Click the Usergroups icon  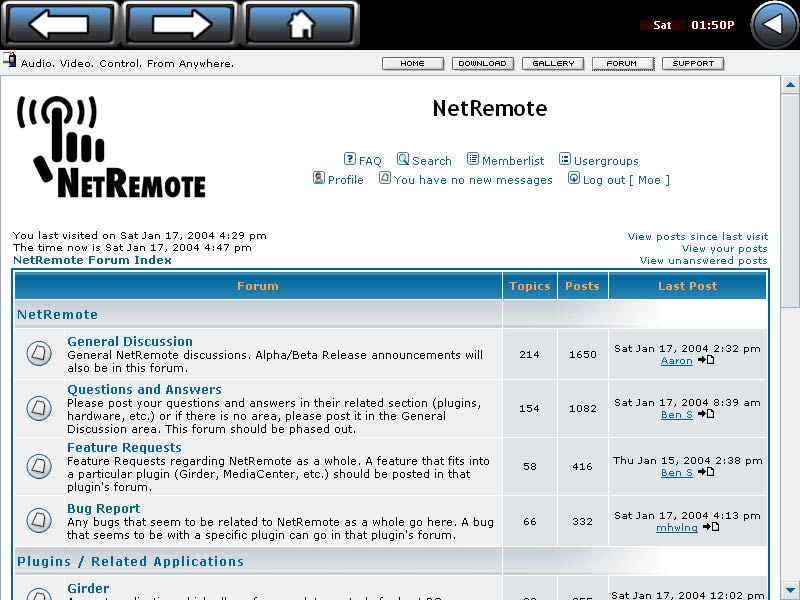point(565,159)
